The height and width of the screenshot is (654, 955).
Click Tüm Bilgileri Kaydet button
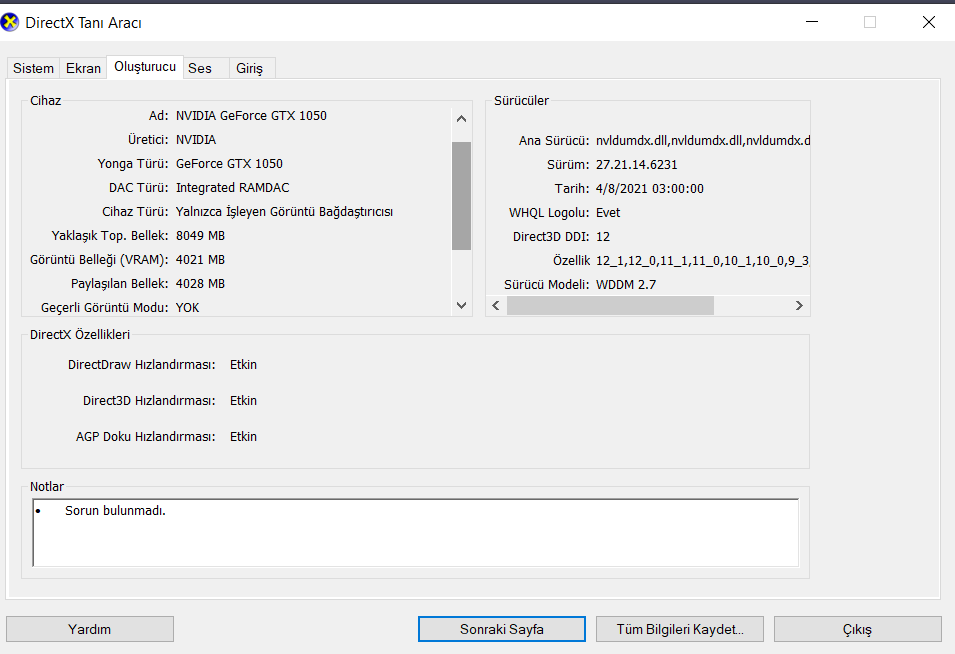680,629
